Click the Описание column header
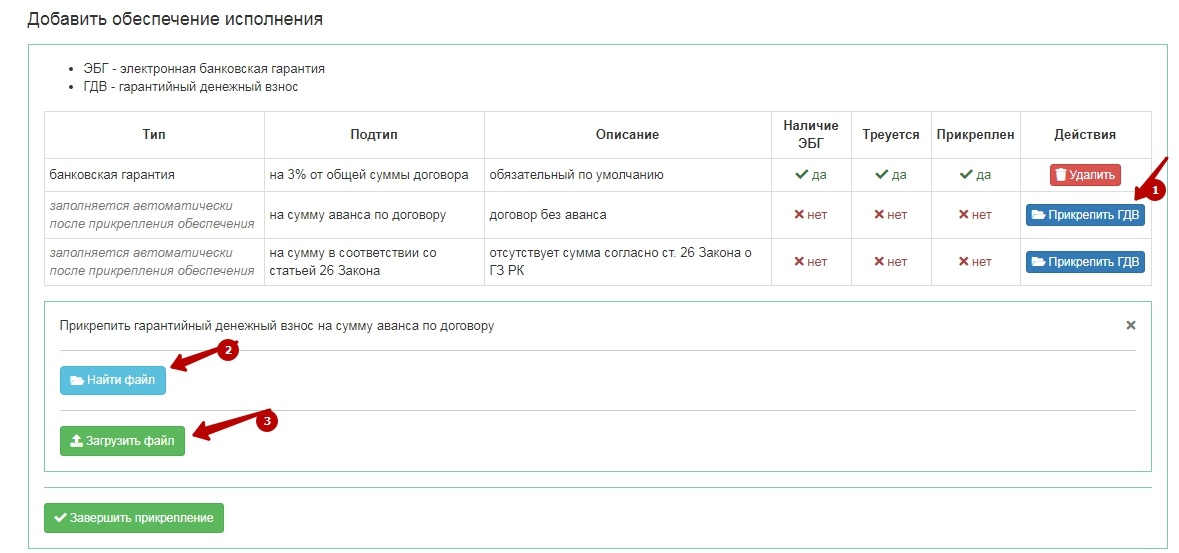The image size is (1179, 553). 627,135
